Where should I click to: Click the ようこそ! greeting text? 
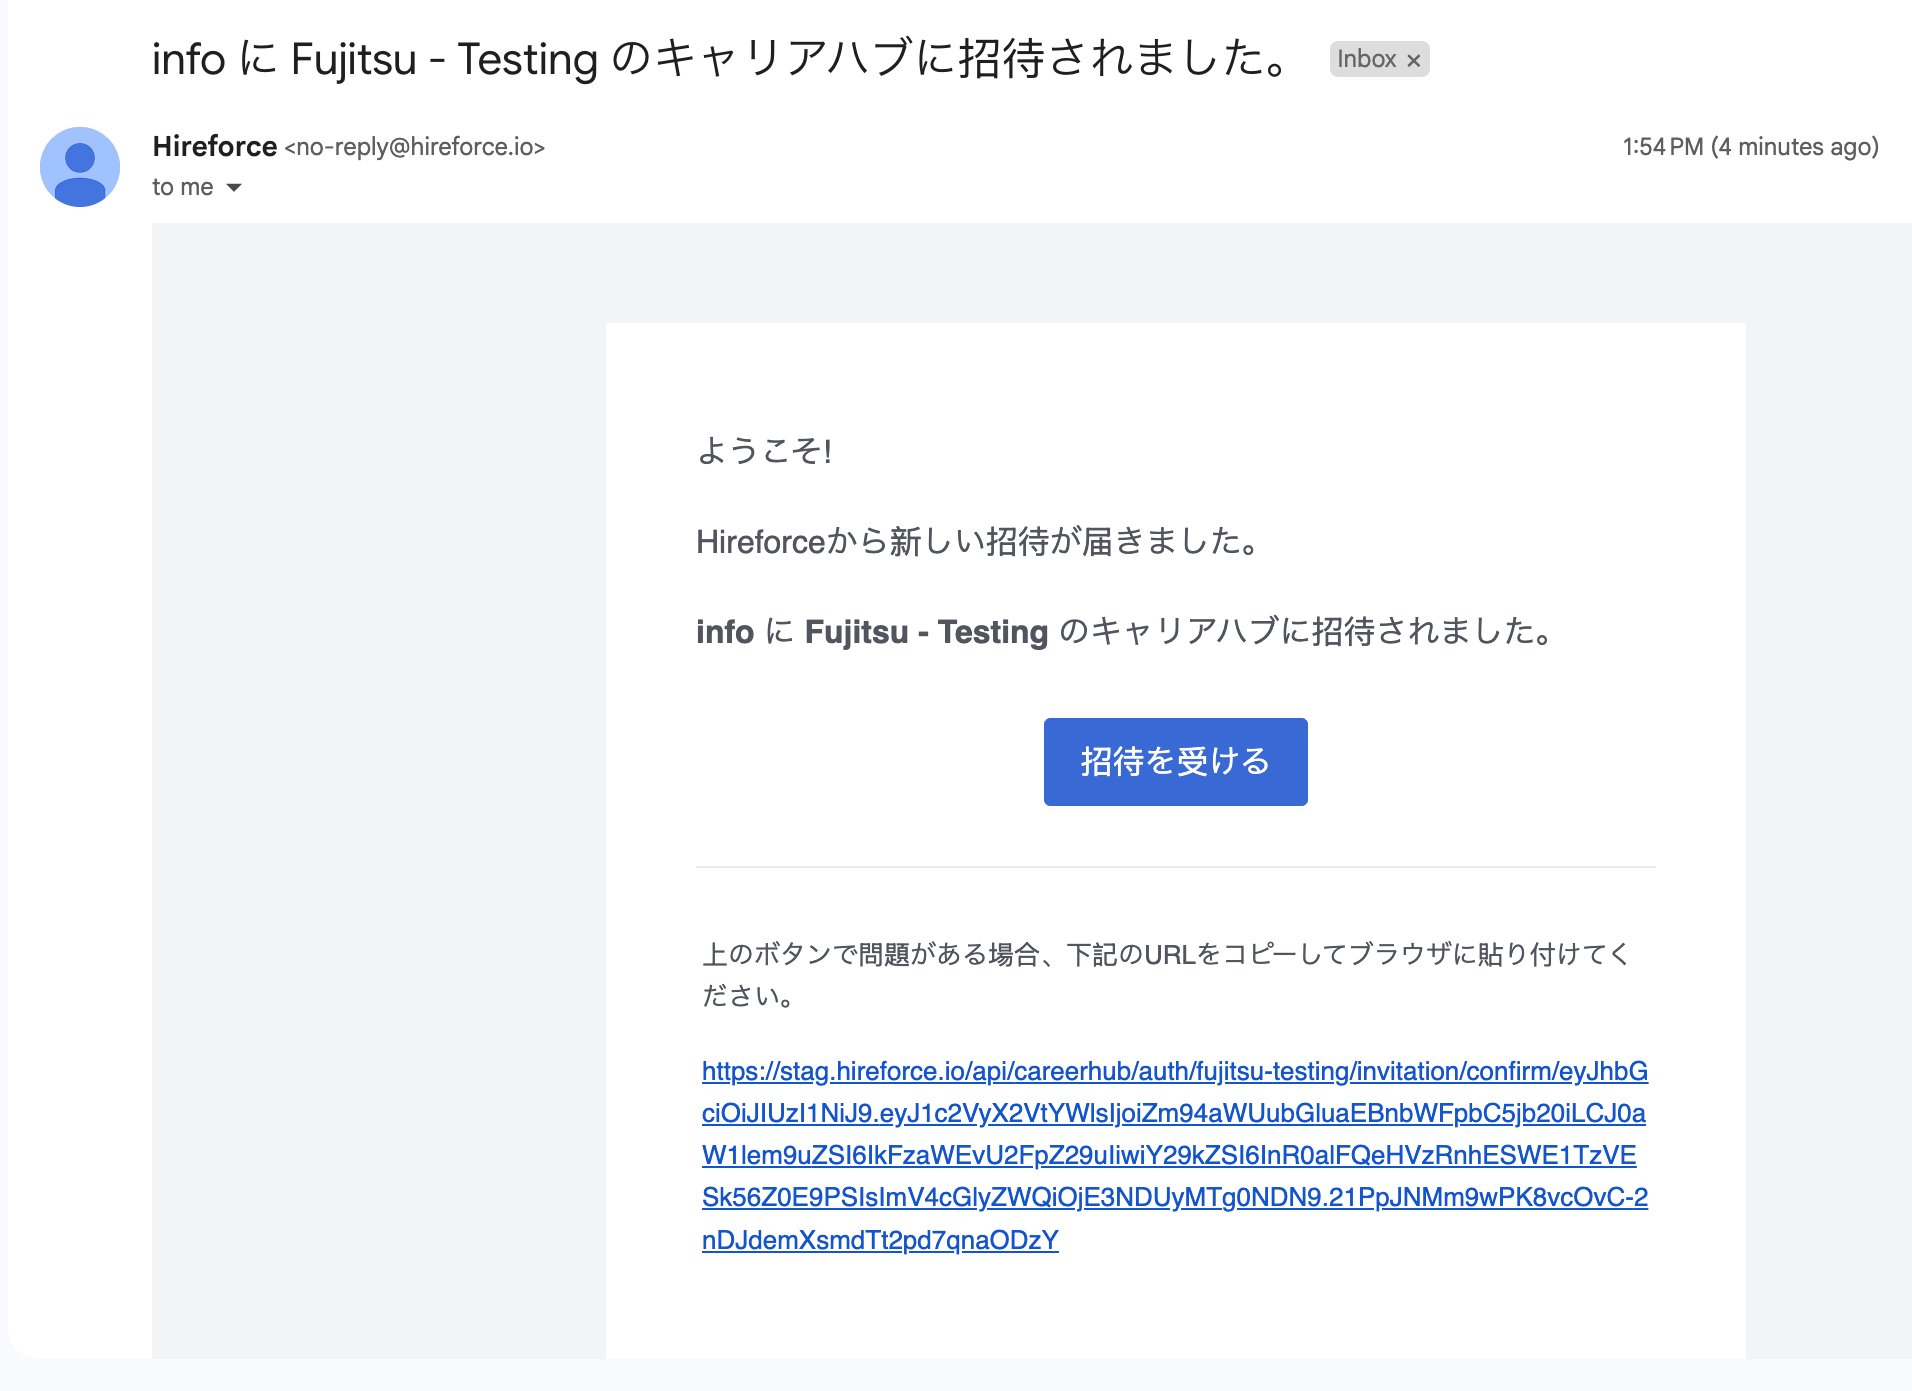point(764,451)
